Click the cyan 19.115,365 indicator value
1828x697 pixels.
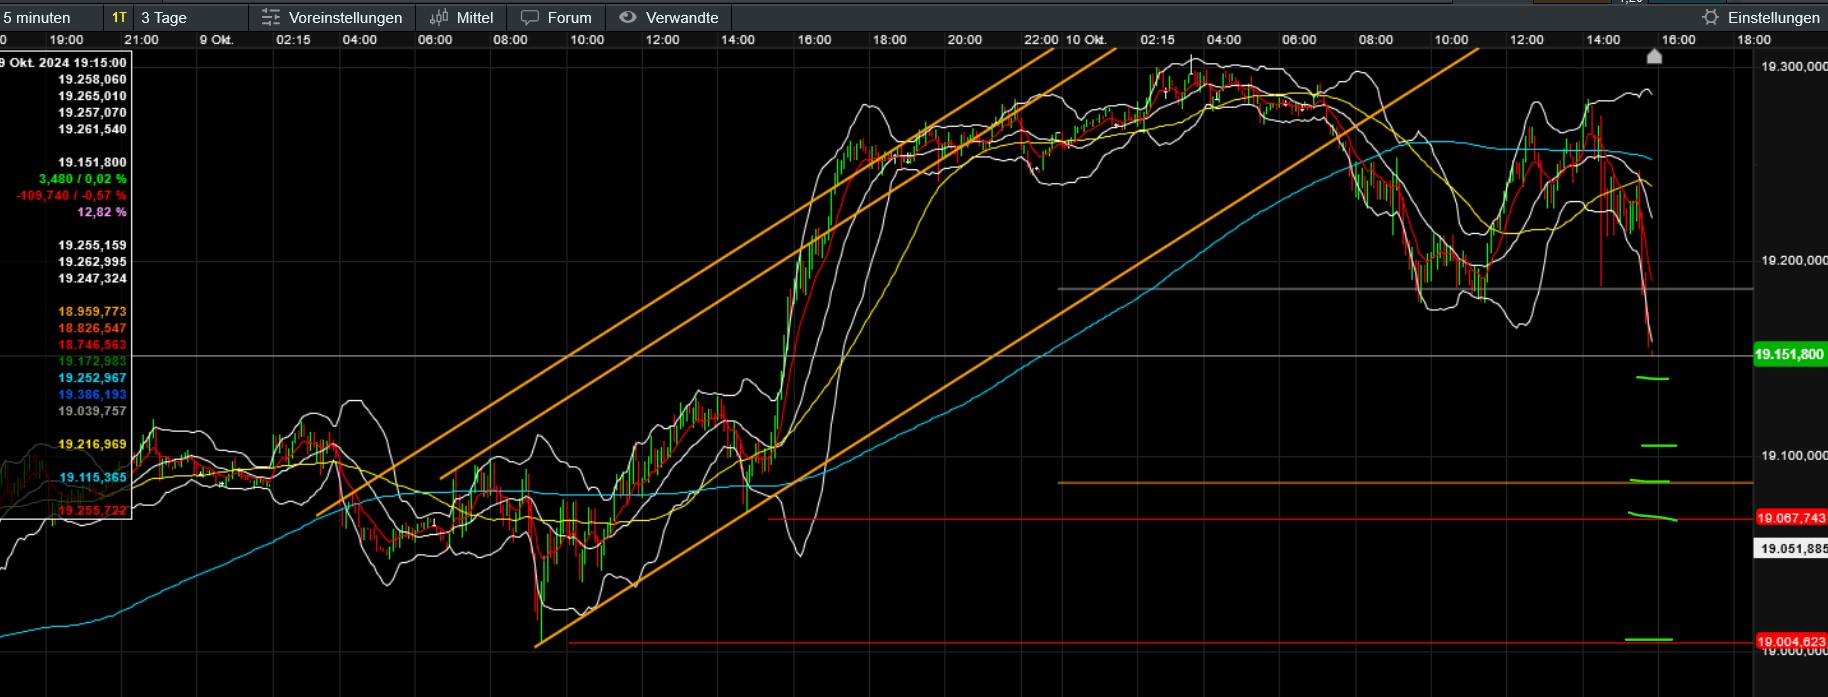(x=92, y=477)
